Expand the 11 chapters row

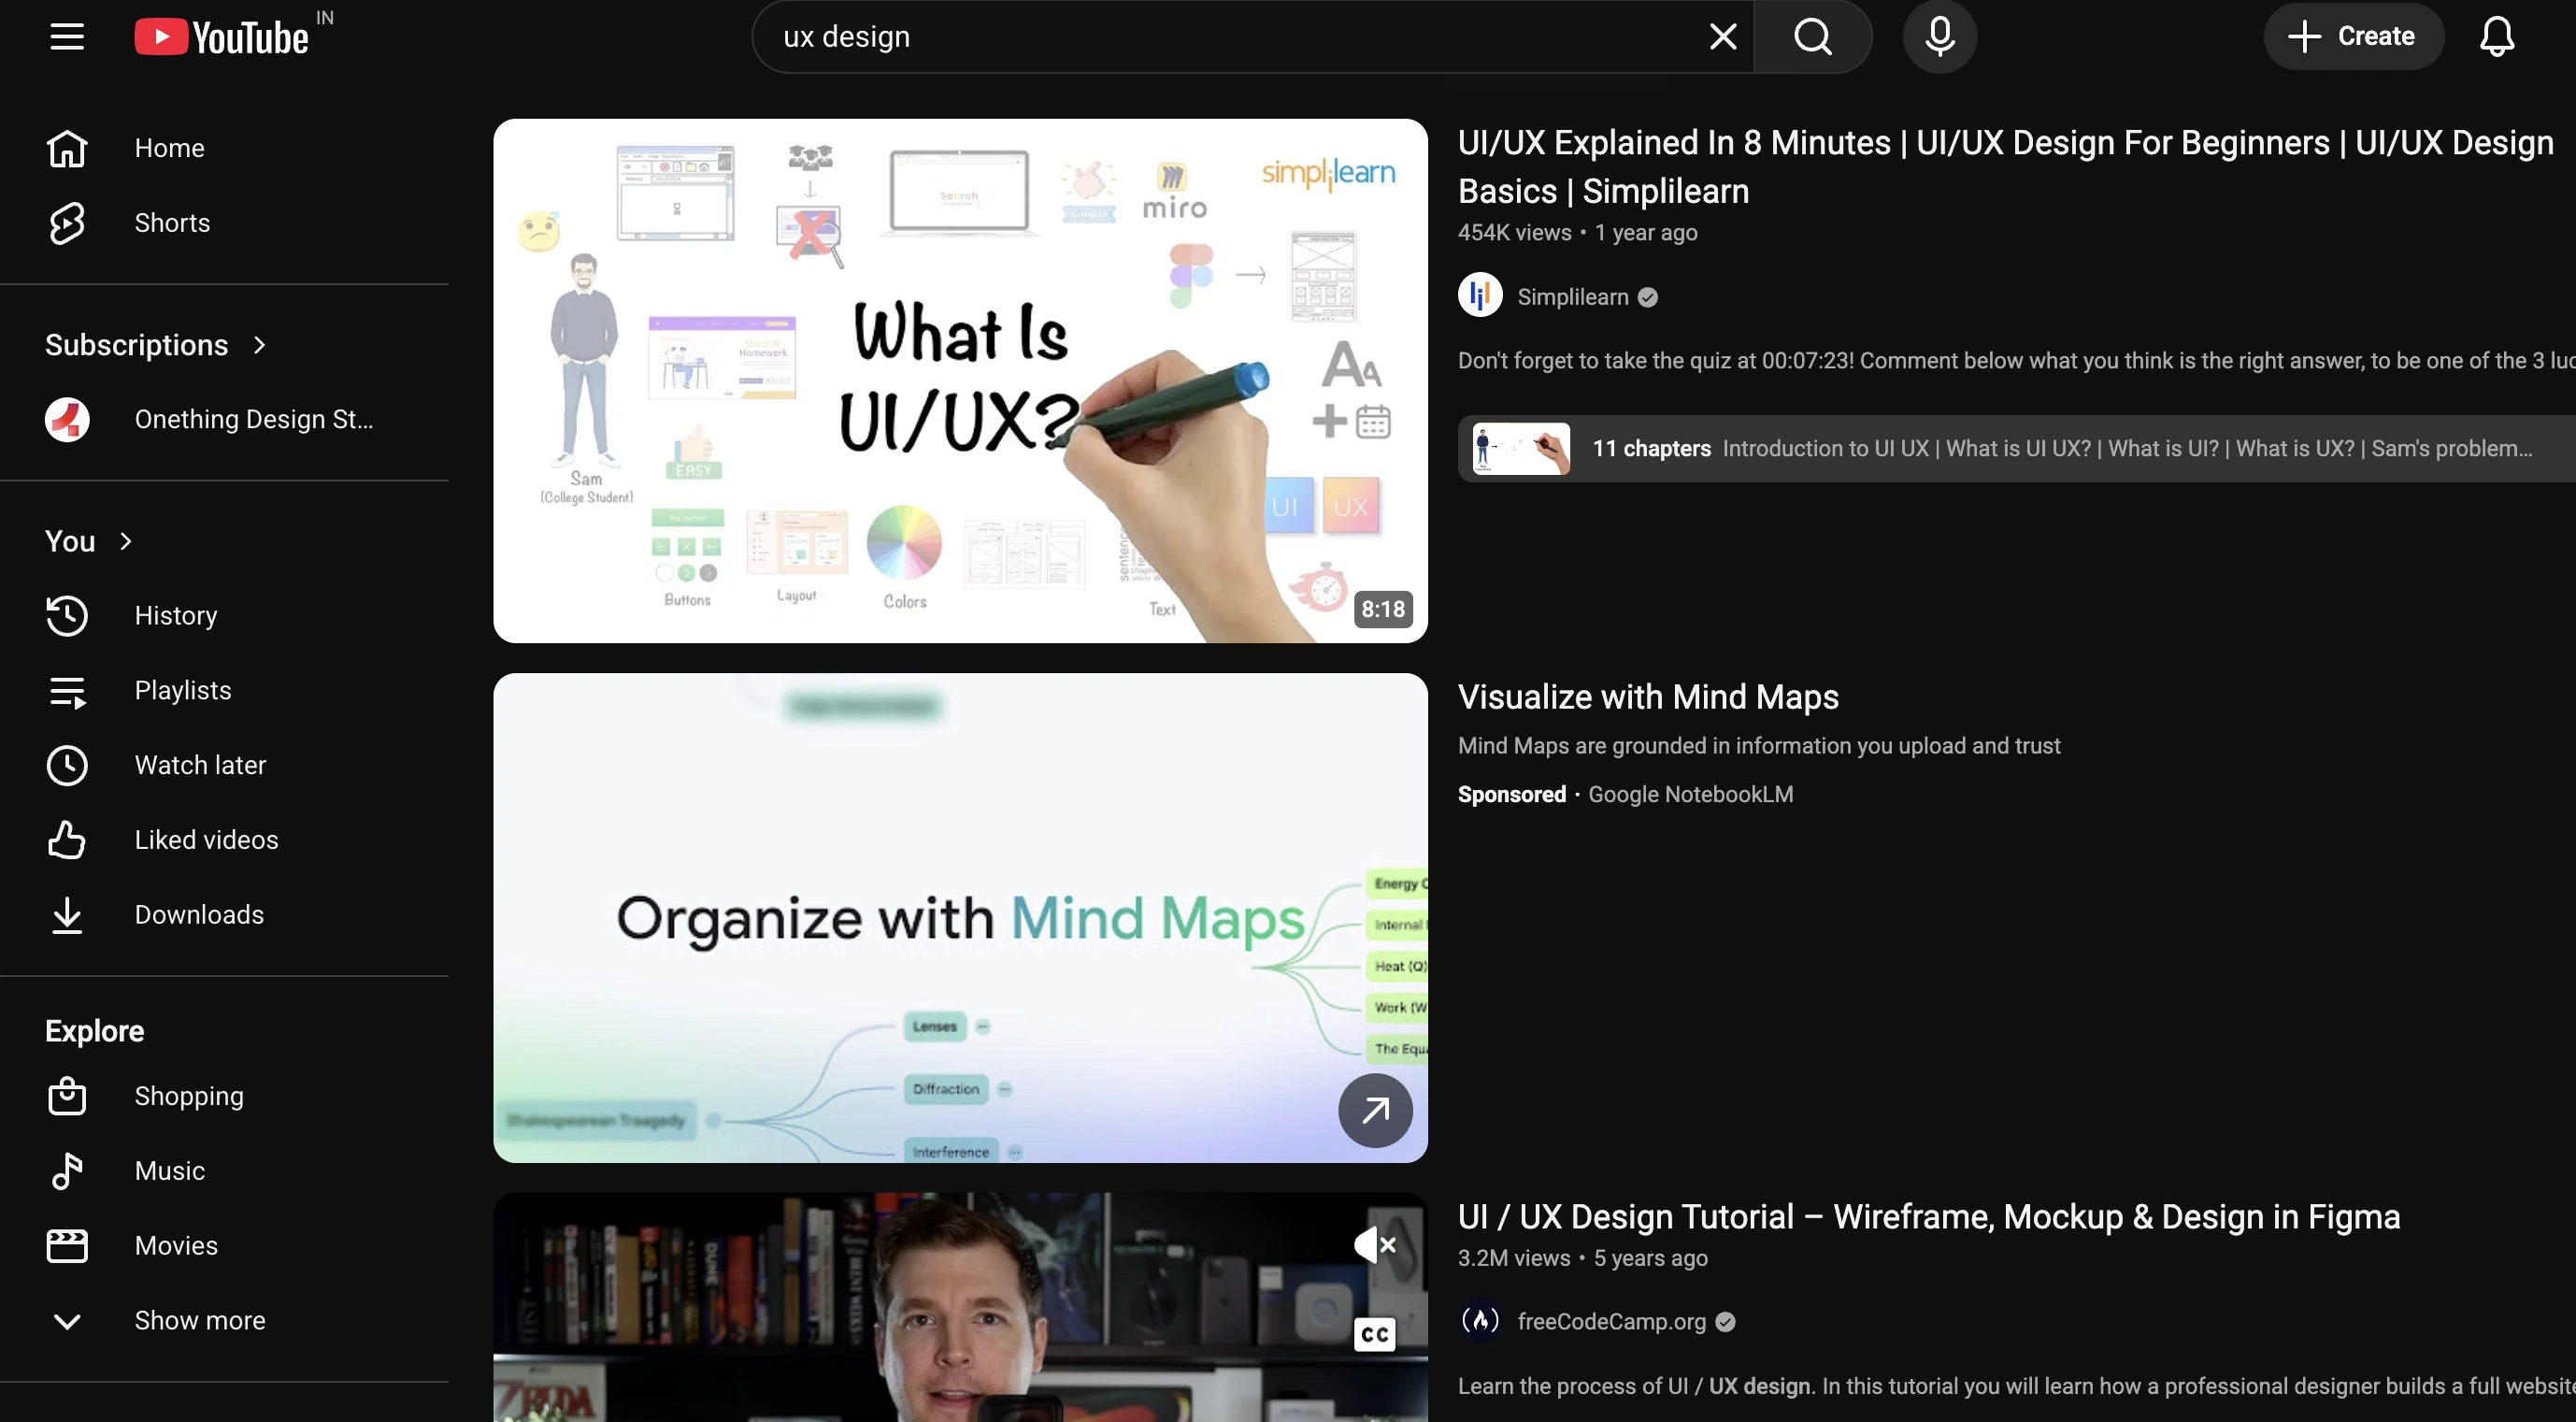[x=2017, y=449]
